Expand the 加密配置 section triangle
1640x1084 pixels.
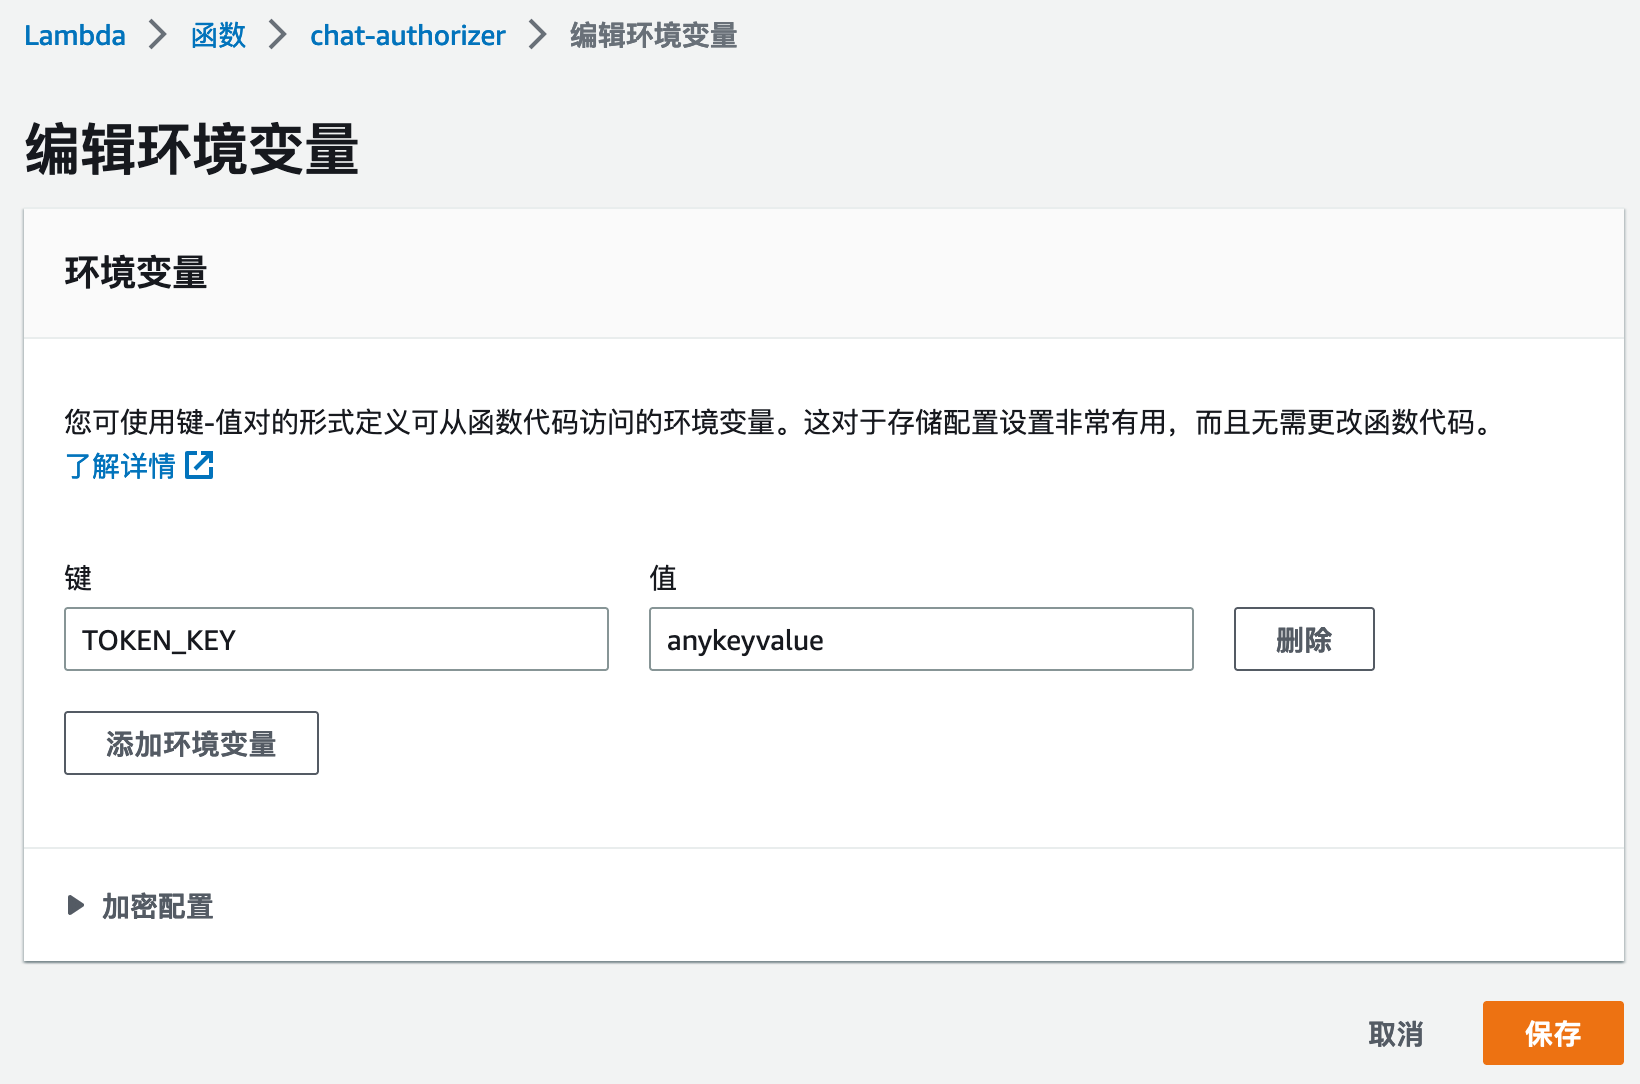(x=76, y=906)
